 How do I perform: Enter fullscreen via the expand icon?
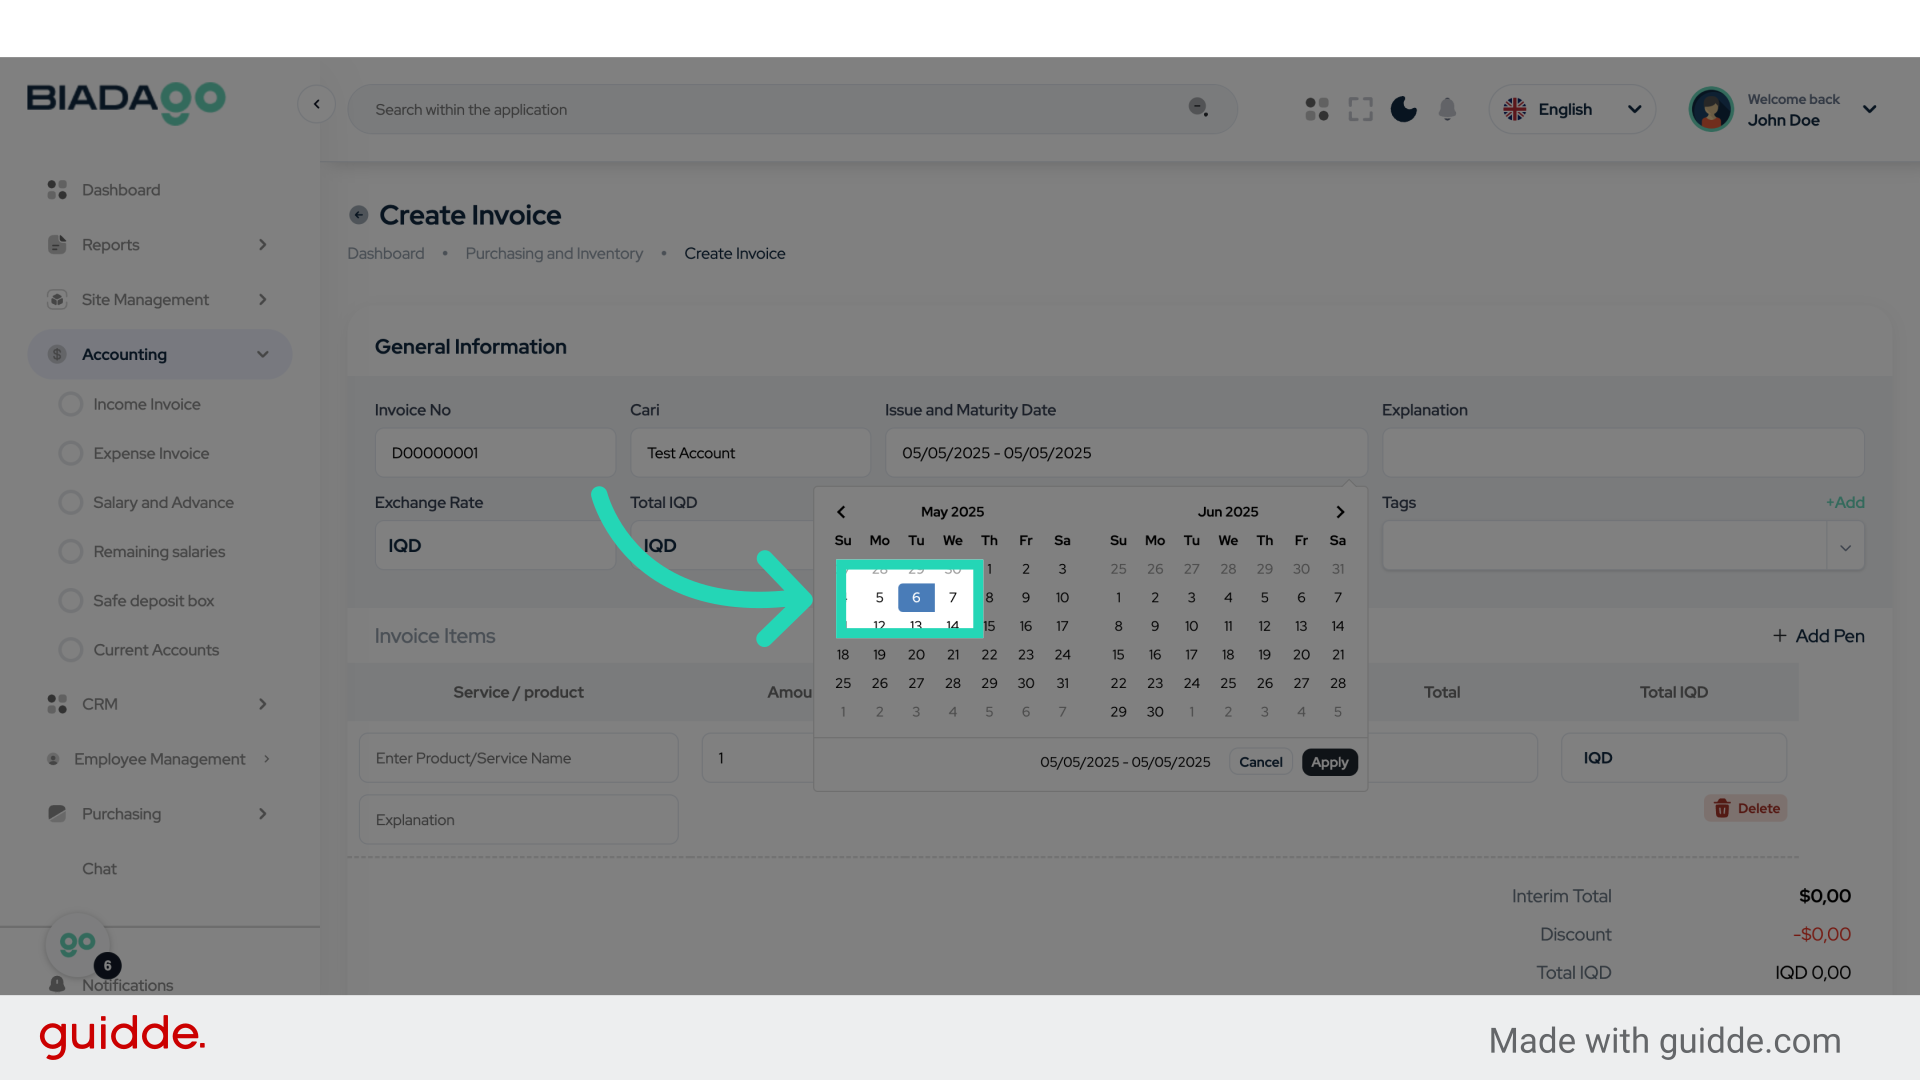point(1360,109)
